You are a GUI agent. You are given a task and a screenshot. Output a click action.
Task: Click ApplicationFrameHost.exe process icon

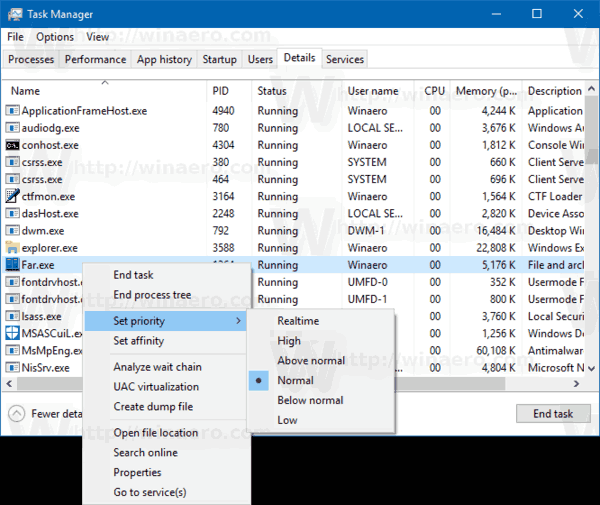[x=12, y=111]
